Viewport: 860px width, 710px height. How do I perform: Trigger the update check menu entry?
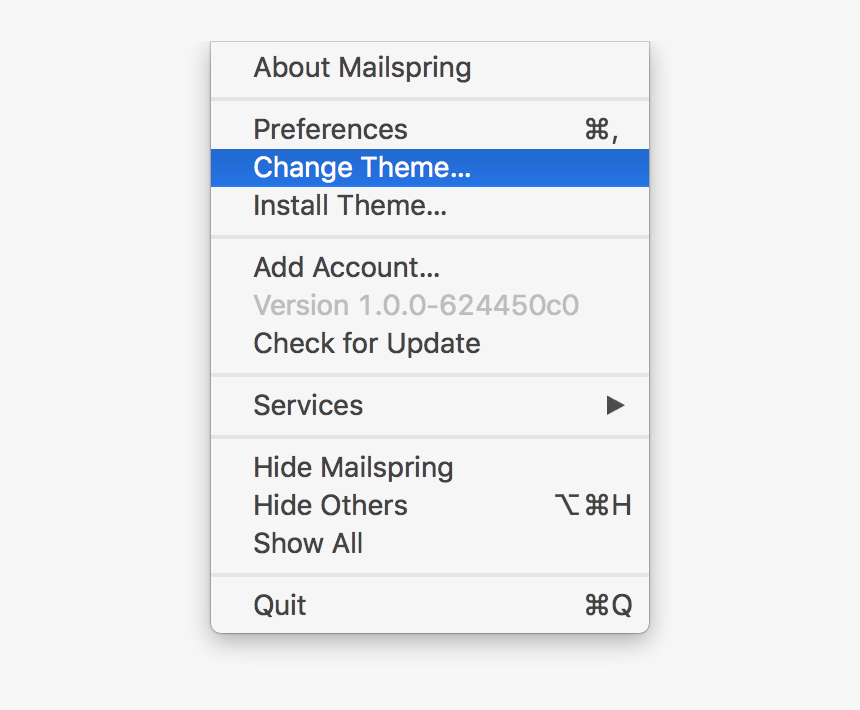point(366,344)
